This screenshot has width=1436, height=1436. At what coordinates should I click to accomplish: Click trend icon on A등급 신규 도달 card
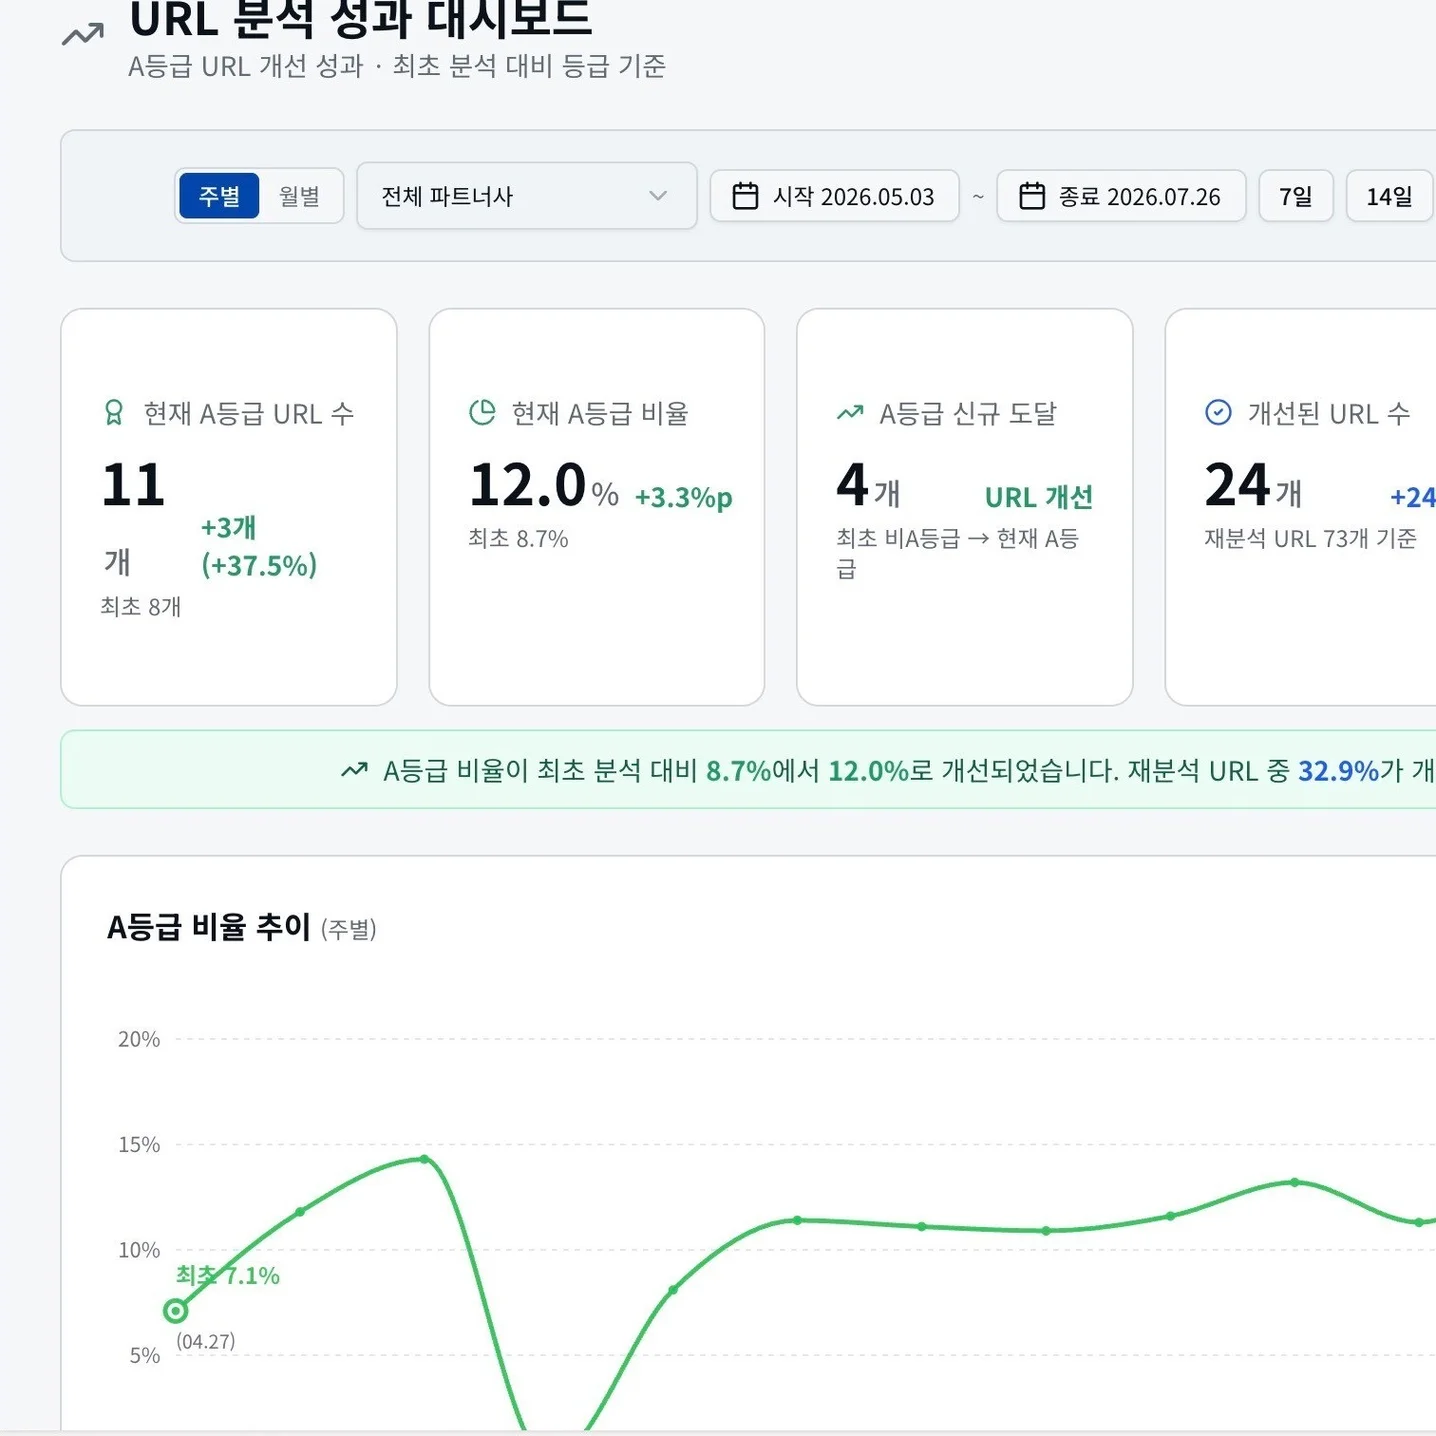point(850,412)
